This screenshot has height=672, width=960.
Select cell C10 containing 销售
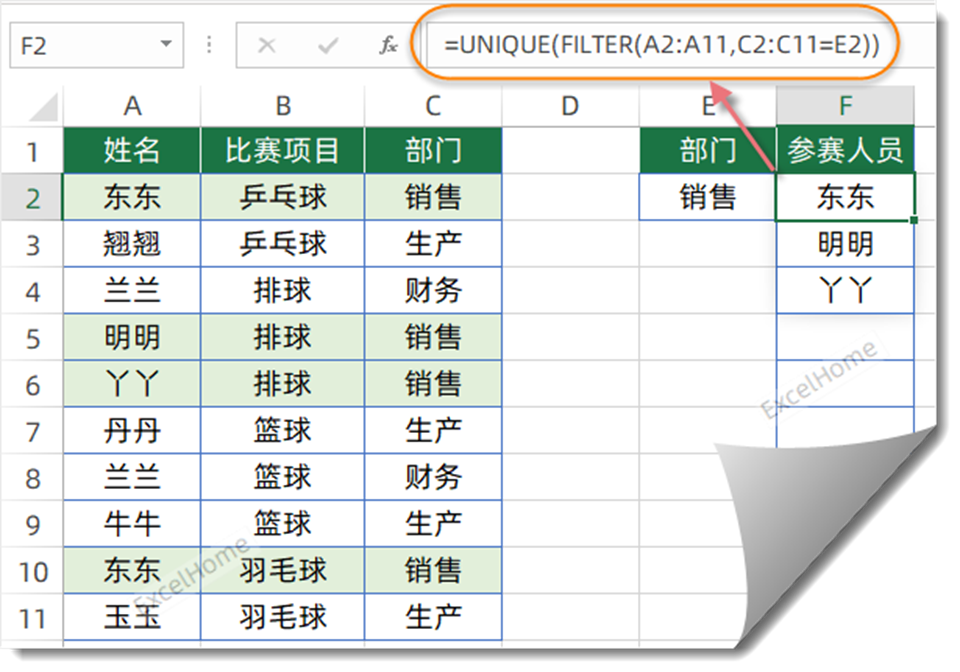(433, 570)
